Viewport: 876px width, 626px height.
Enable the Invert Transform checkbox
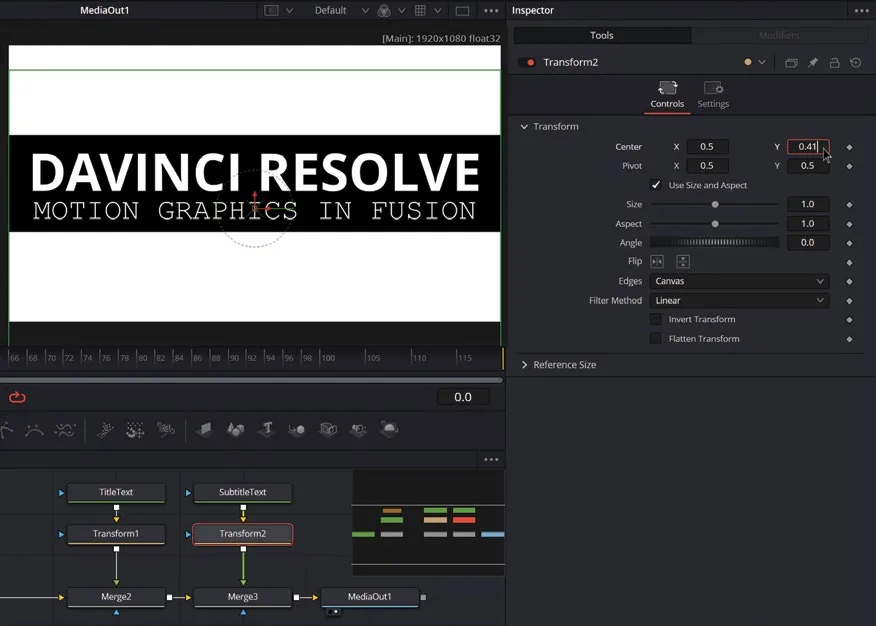[656, 319]
